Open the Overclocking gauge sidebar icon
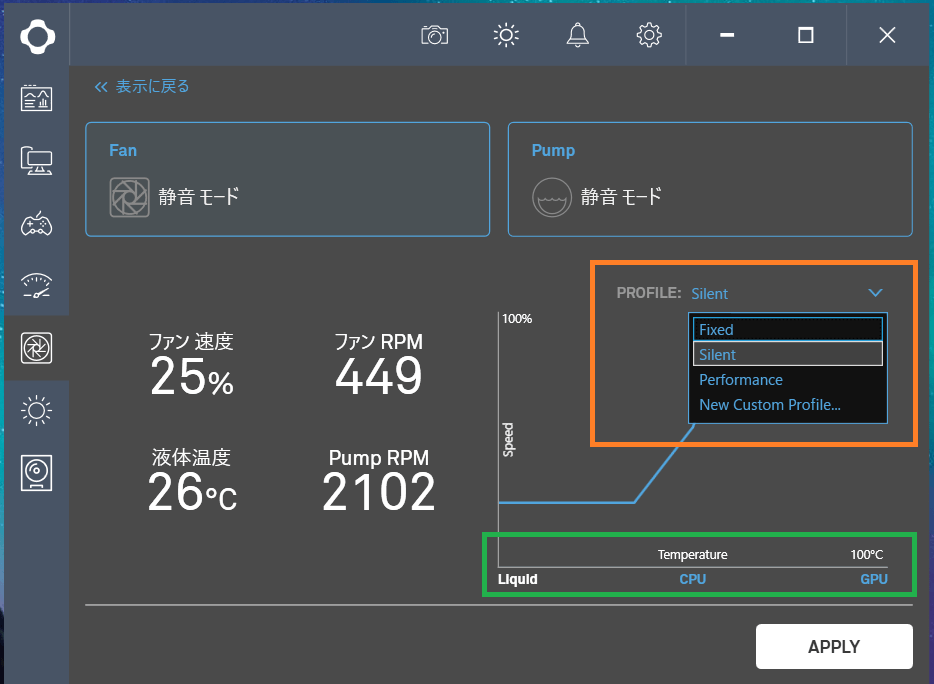 [36, 285]
